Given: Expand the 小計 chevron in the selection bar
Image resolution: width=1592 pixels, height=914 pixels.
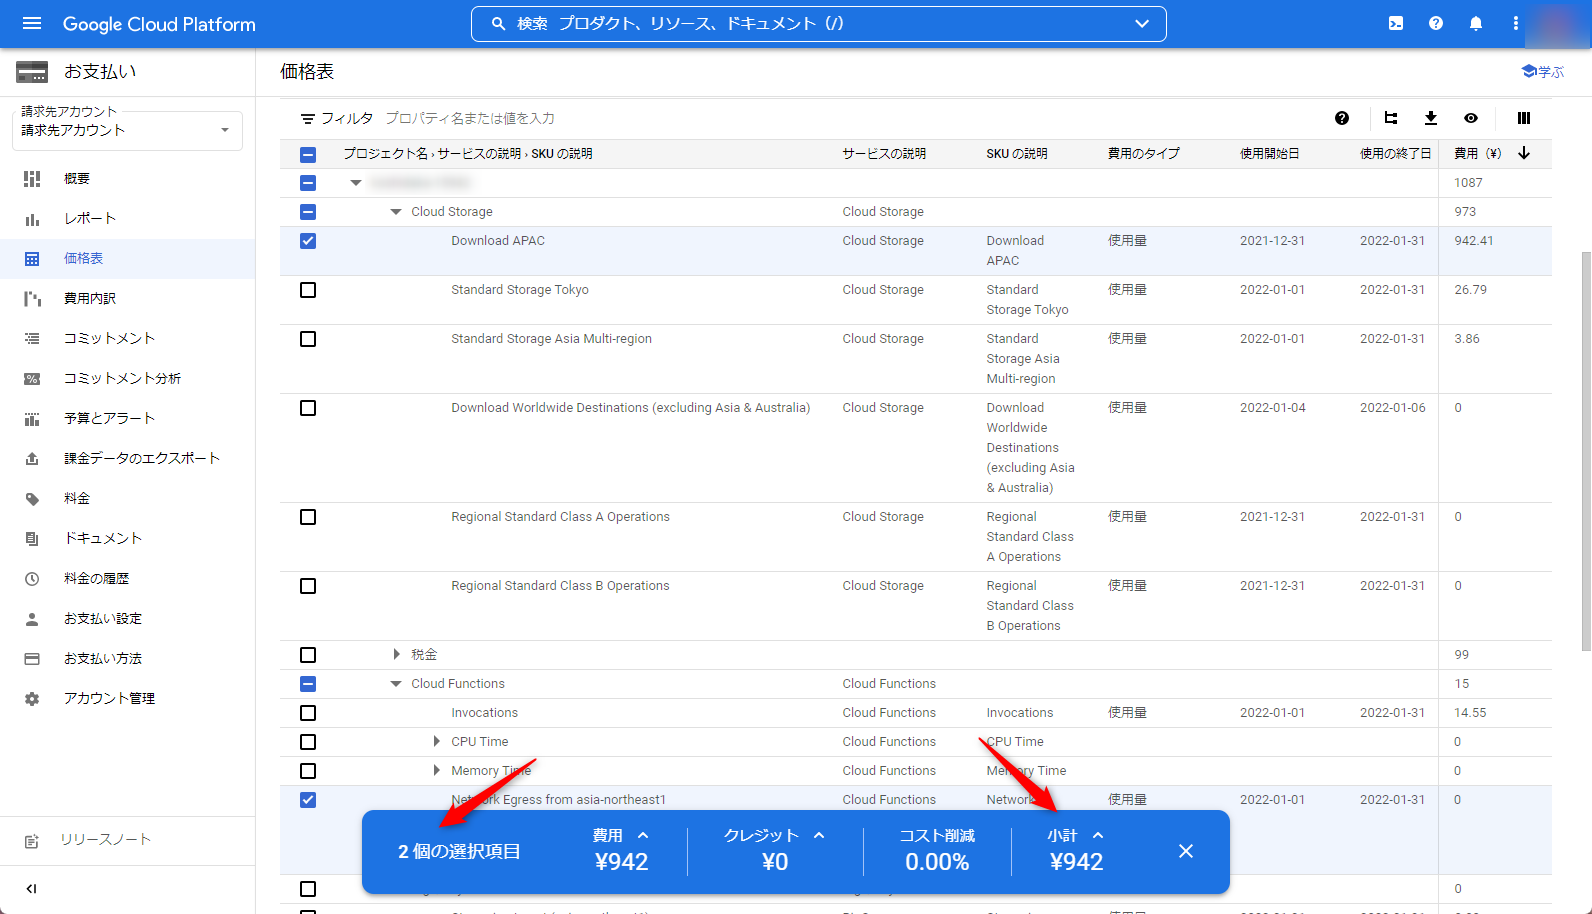Looking at the screenshot, I should [1098, 835].
